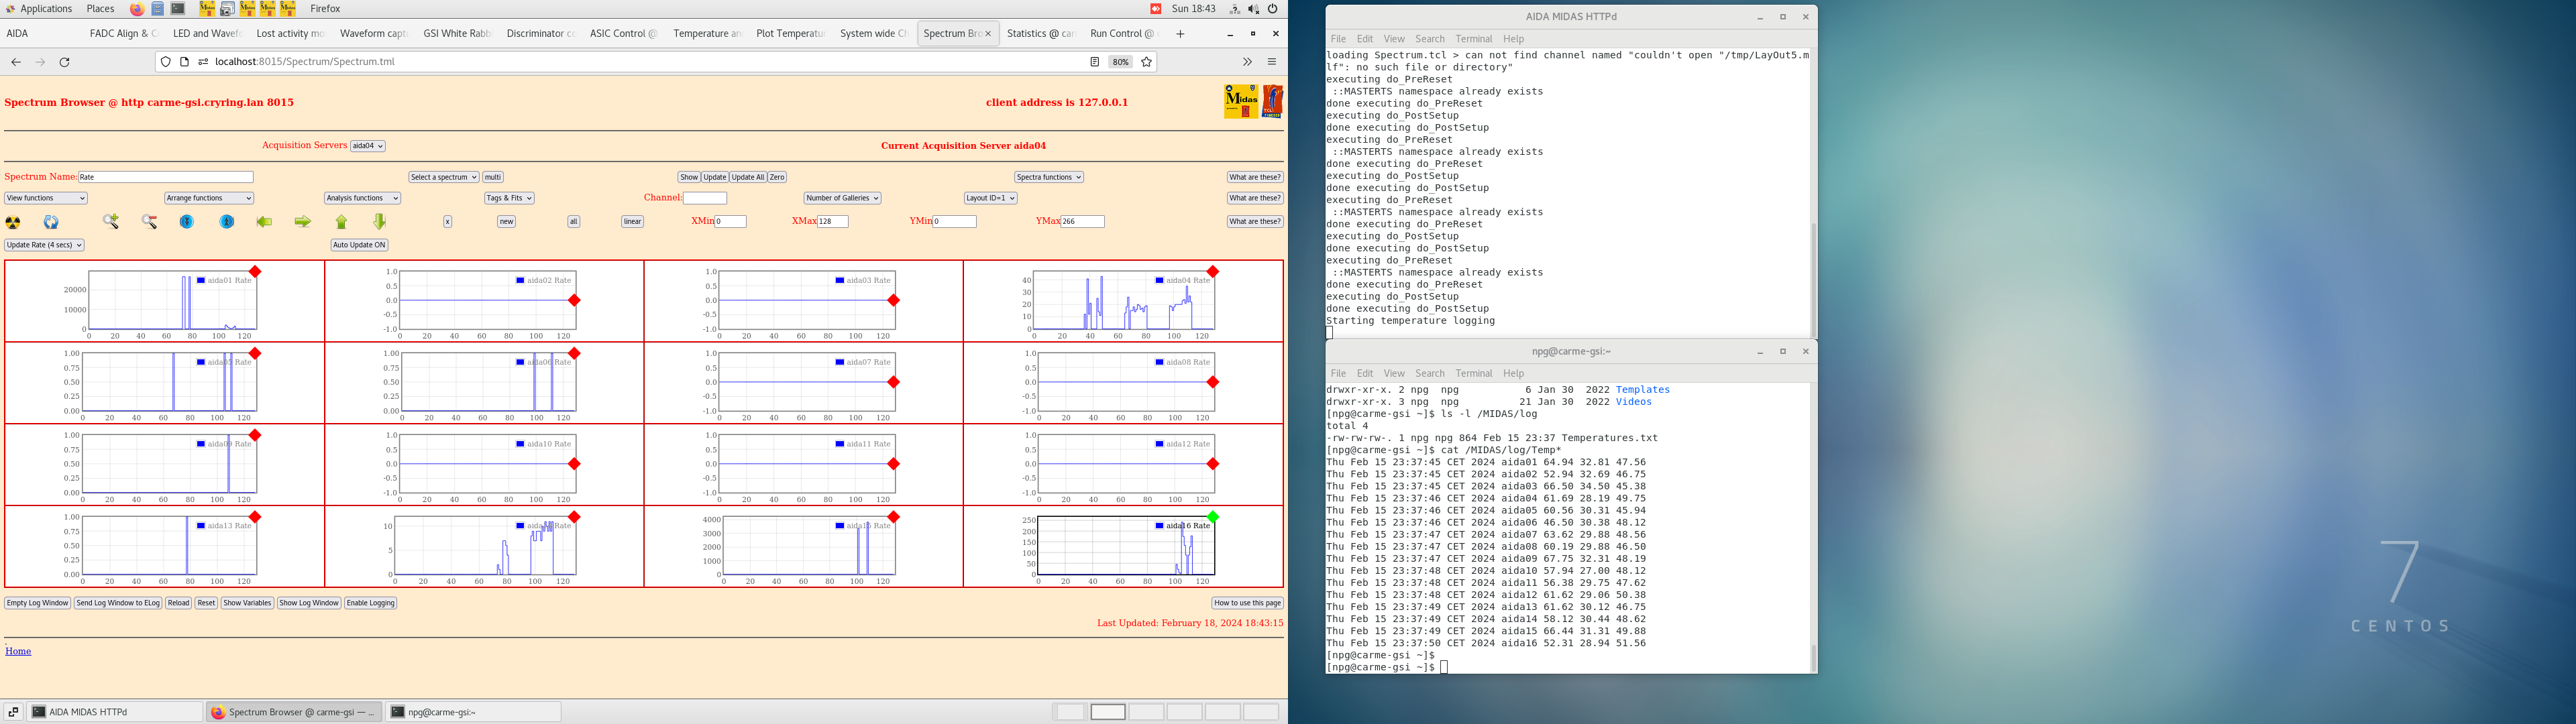Open the Terminal menu in AIDA MIDAS HTTPd

[x=1473, y=39]
